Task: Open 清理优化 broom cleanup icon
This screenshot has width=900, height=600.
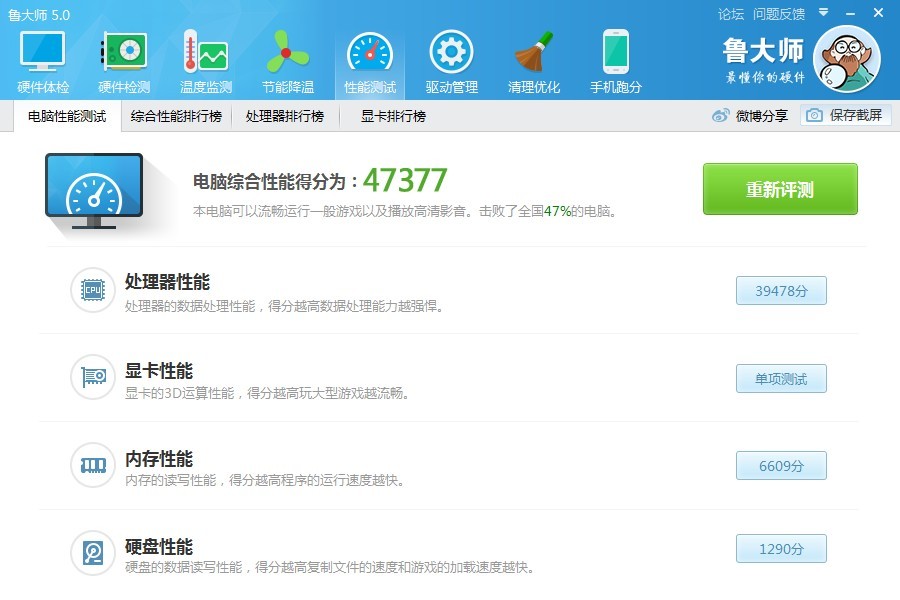Action: coord(533,52)
